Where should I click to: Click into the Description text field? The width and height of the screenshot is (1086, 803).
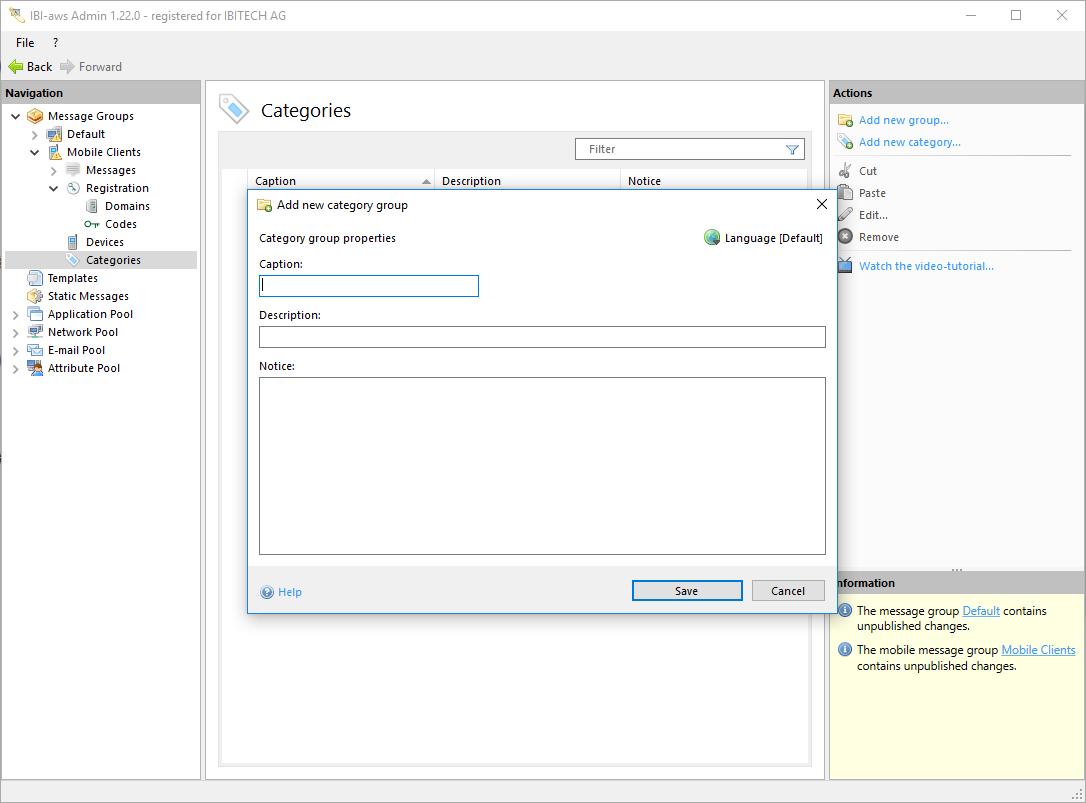point(542,337)
